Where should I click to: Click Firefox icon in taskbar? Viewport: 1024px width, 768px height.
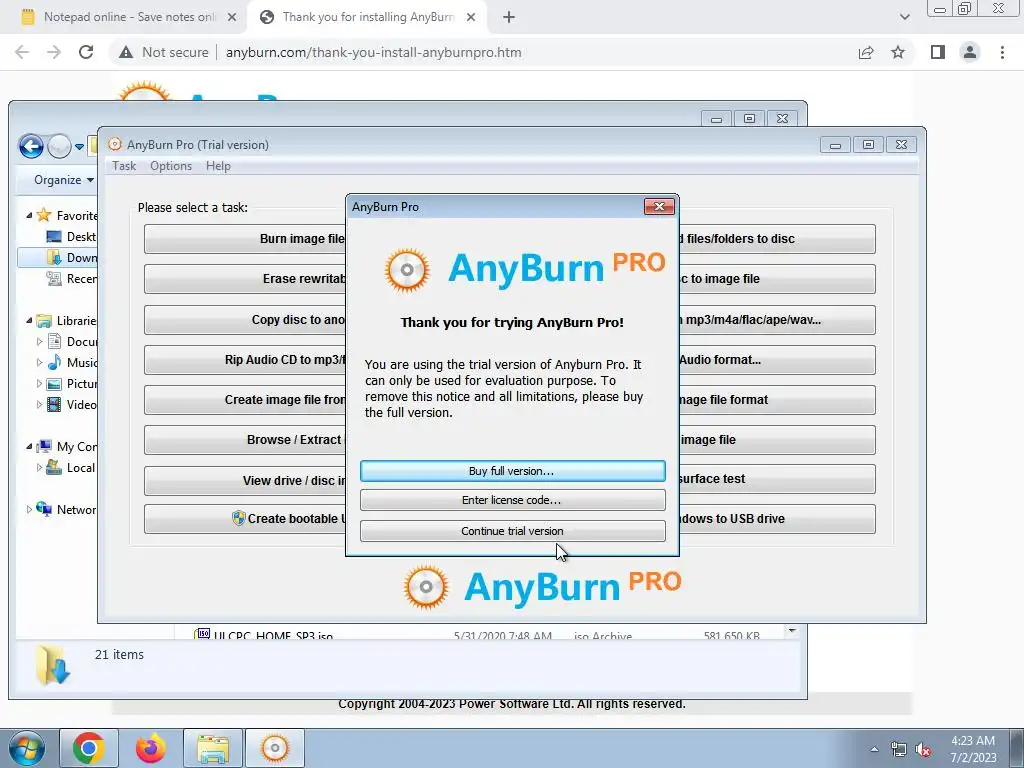[x=151, y=748]
